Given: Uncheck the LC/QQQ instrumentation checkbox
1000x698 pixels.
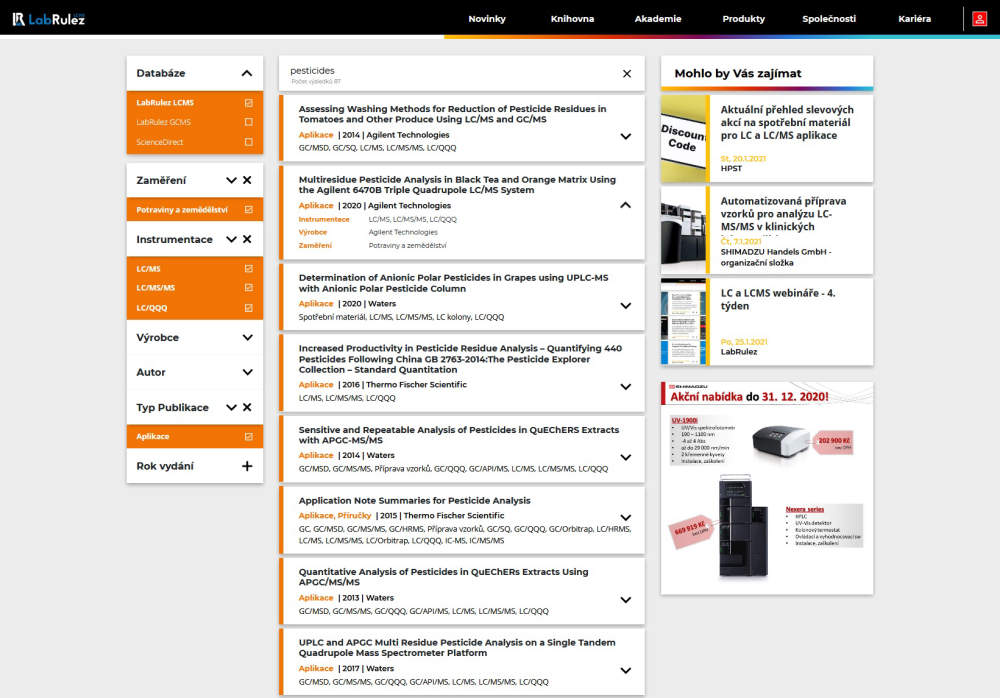Looking at the screenshot, I should (249, 308).
